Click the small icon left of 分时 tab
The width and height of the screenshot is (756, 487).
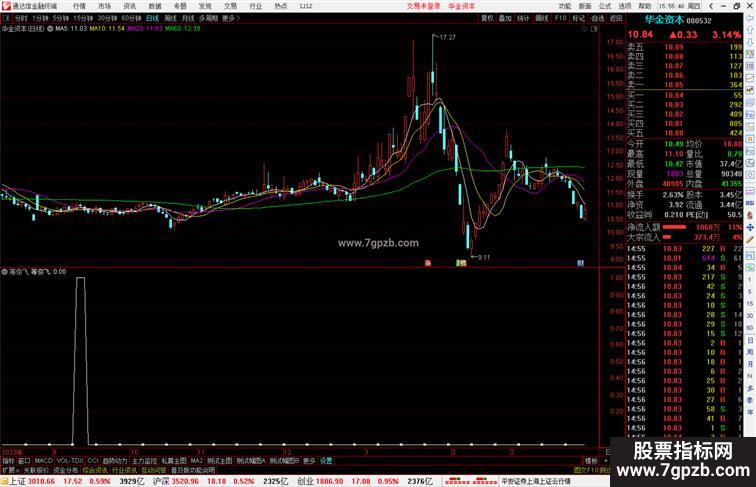pyautogui.click(x=6, y=18)
